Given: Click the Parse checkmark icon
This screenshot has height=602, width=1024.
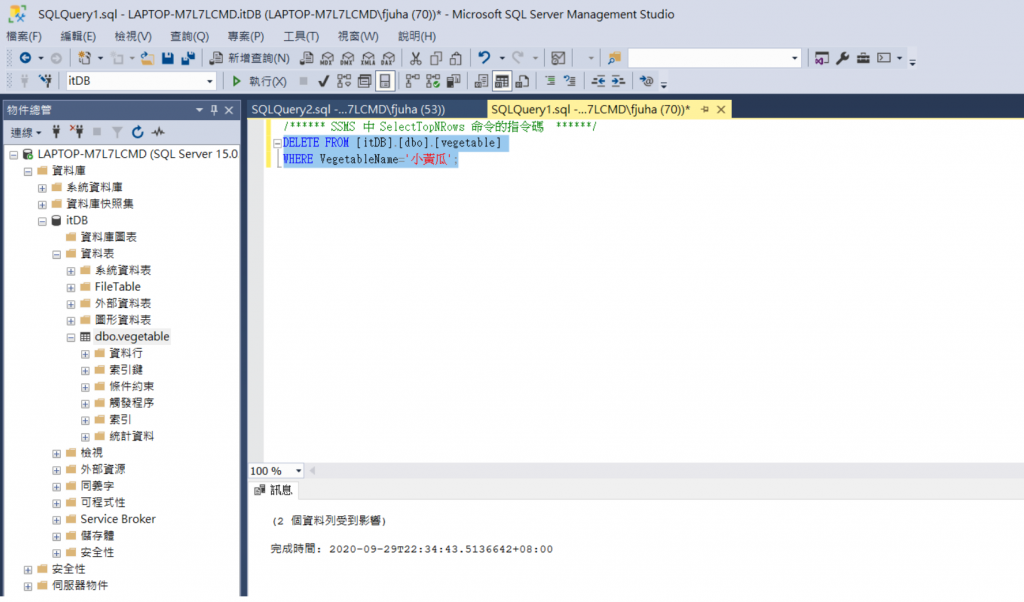Looking at the screenshot, I should pos(323,81).
